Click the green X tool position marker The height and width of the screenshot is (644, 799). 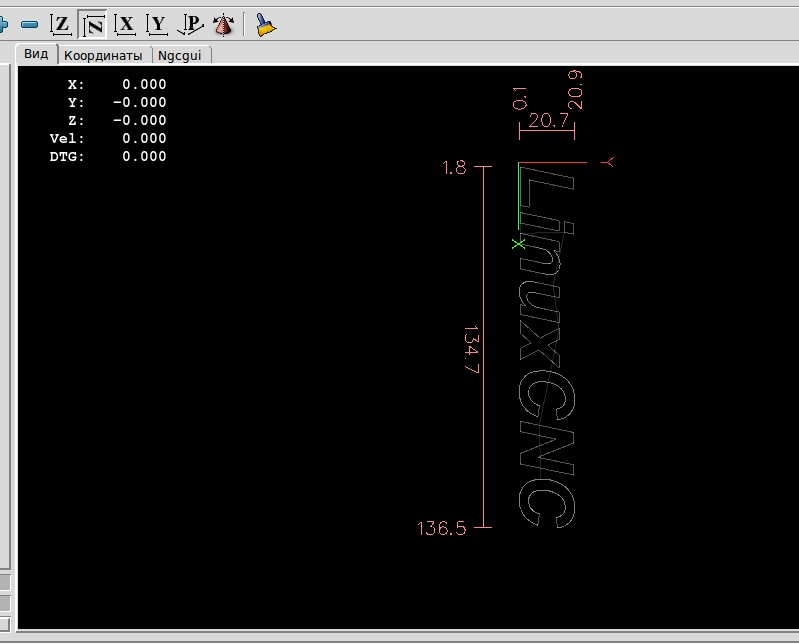pyautogui.click(x=518, y=244)
